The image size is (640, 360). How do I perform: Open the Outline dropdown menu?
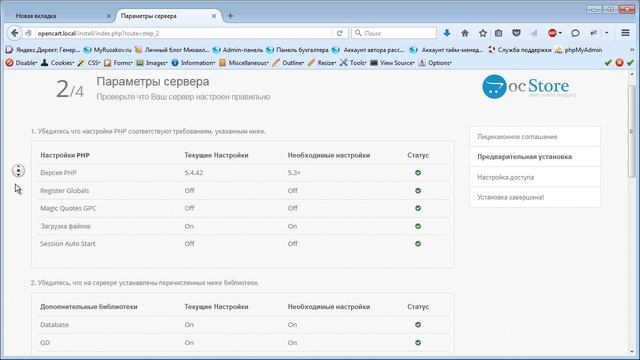pos(289,63)
